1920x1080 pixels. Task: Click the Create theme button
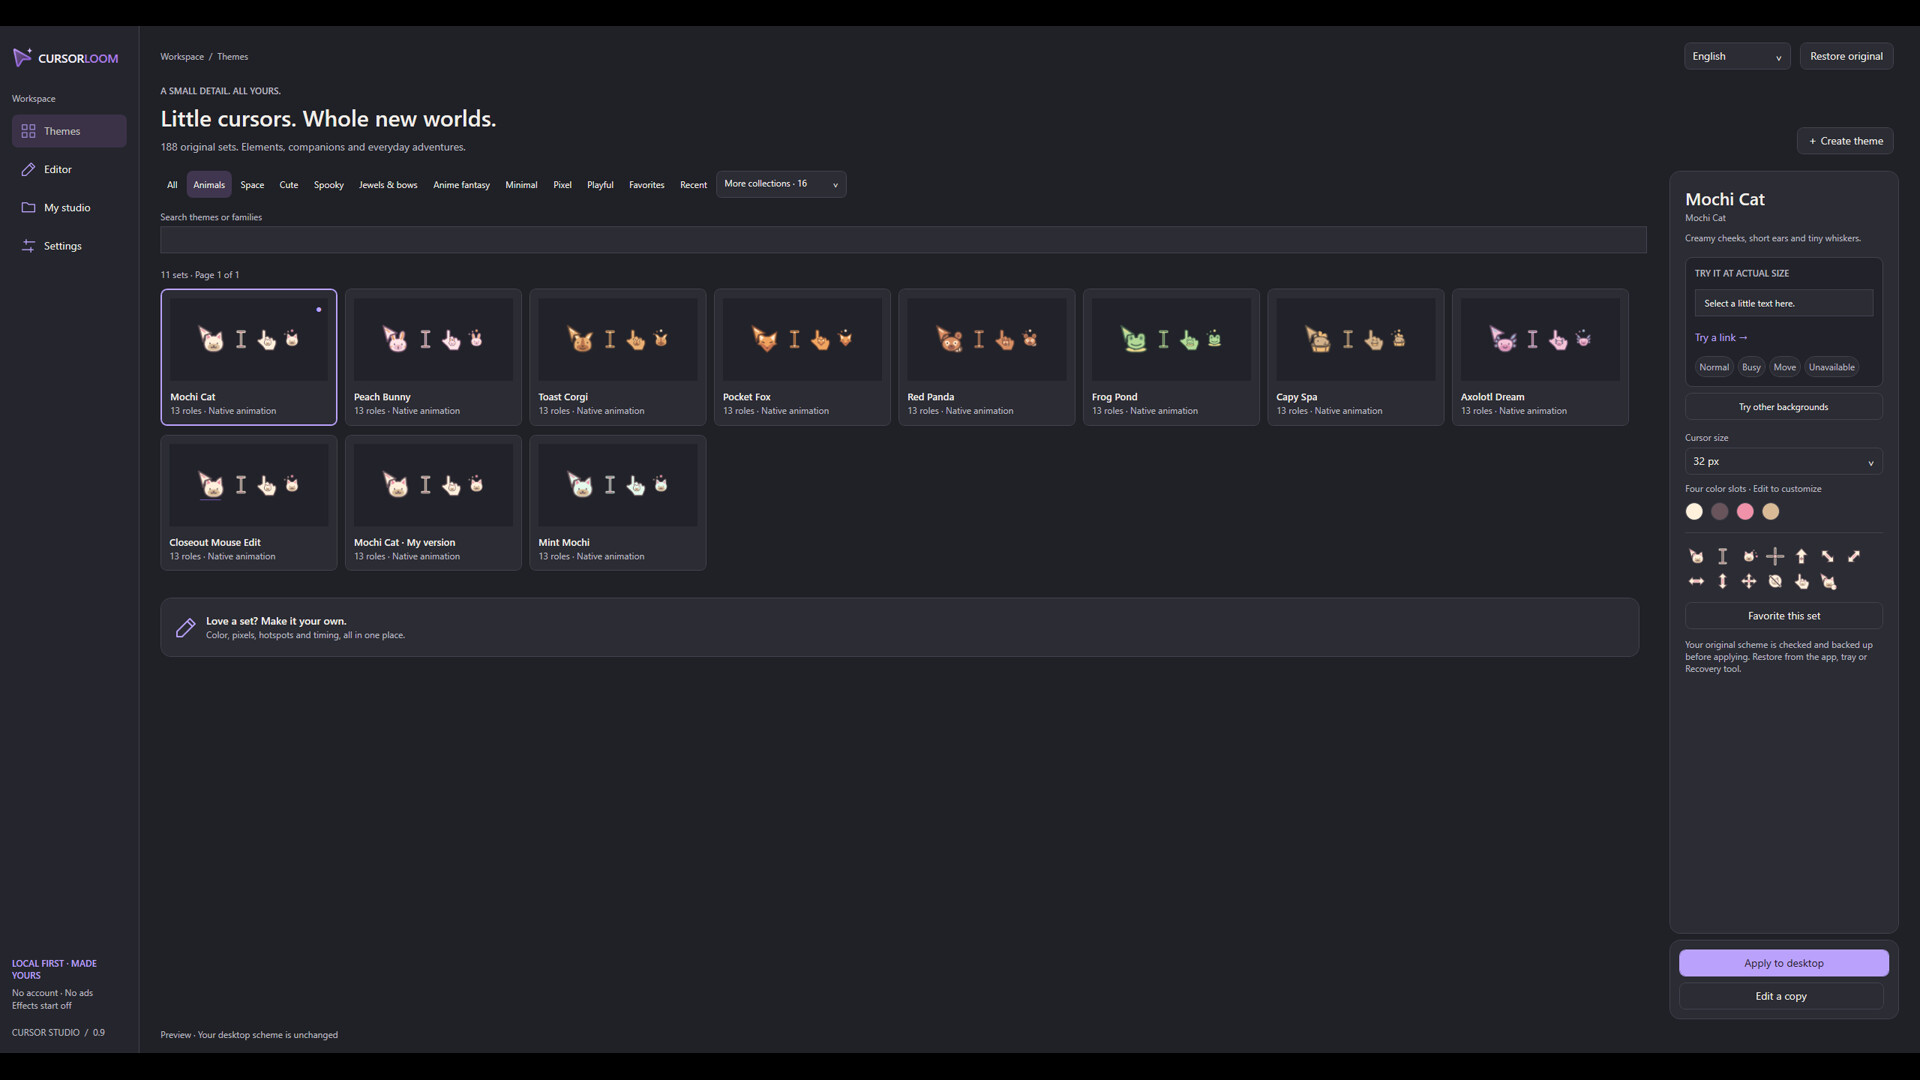[1845, 141]
